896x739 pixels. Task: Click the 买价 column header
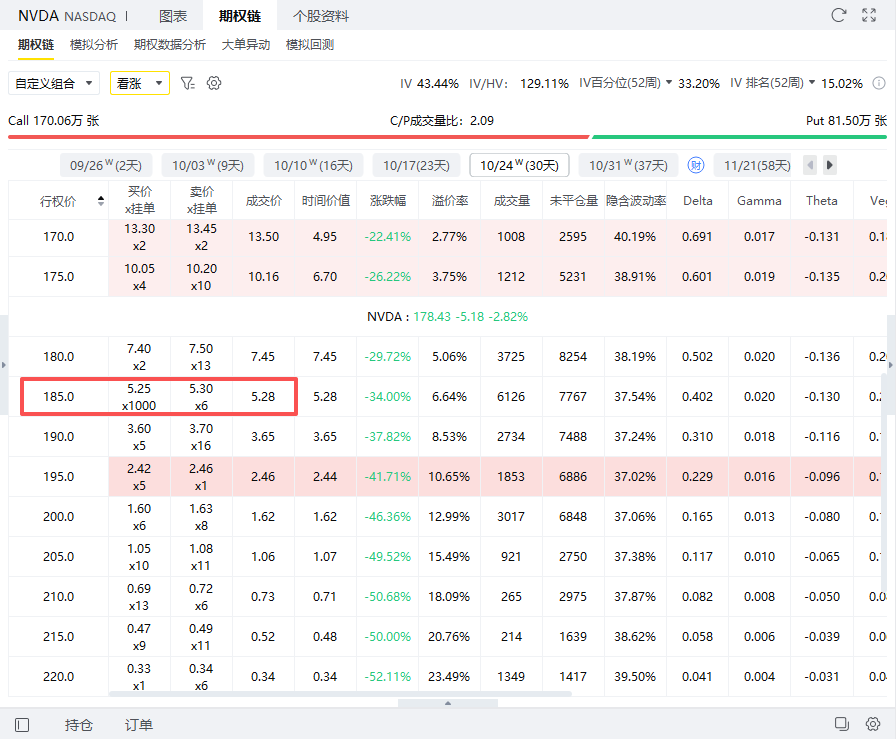click(139, 200)
